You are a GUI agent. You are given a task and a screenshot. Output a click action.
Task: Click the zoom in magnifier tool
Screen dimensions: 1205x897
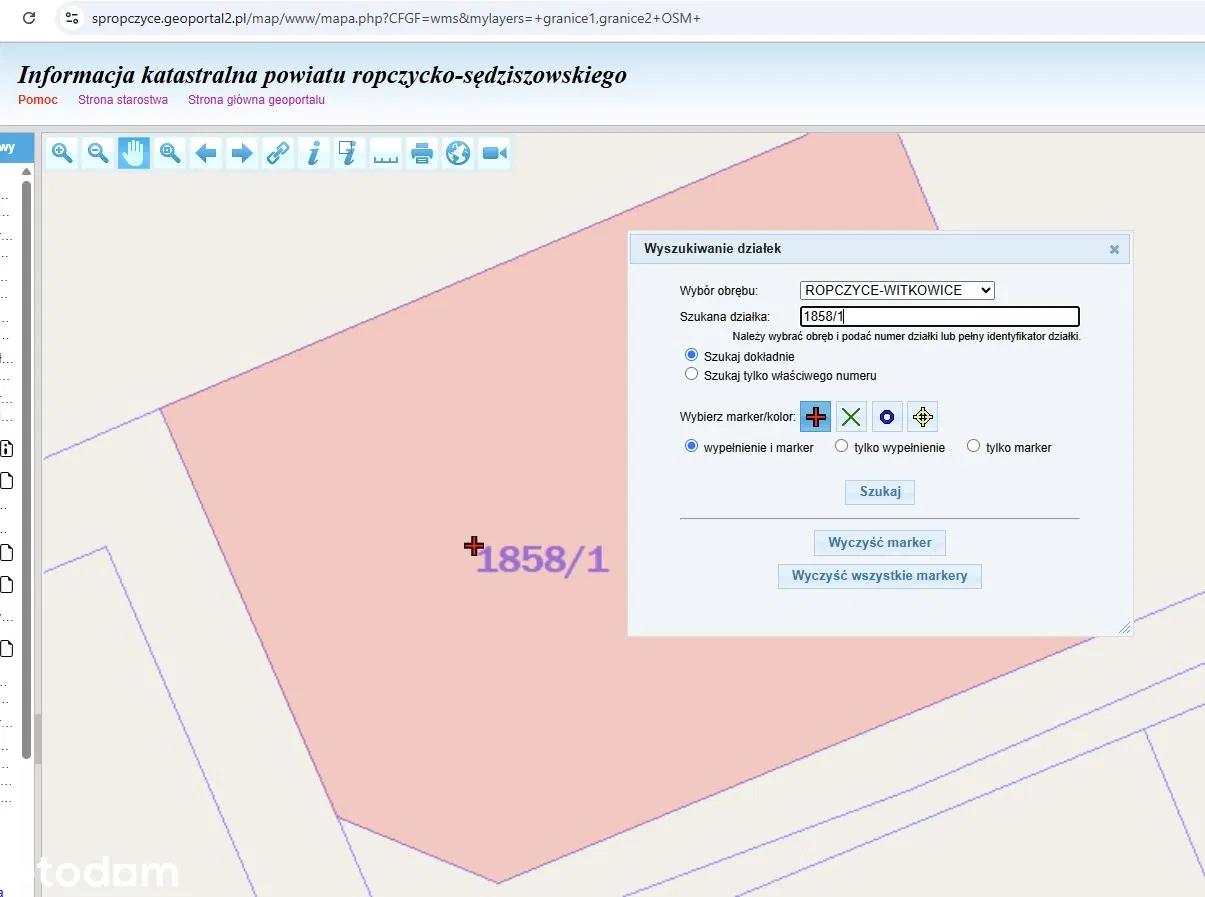pyautogui.click(x=62, y=153)
